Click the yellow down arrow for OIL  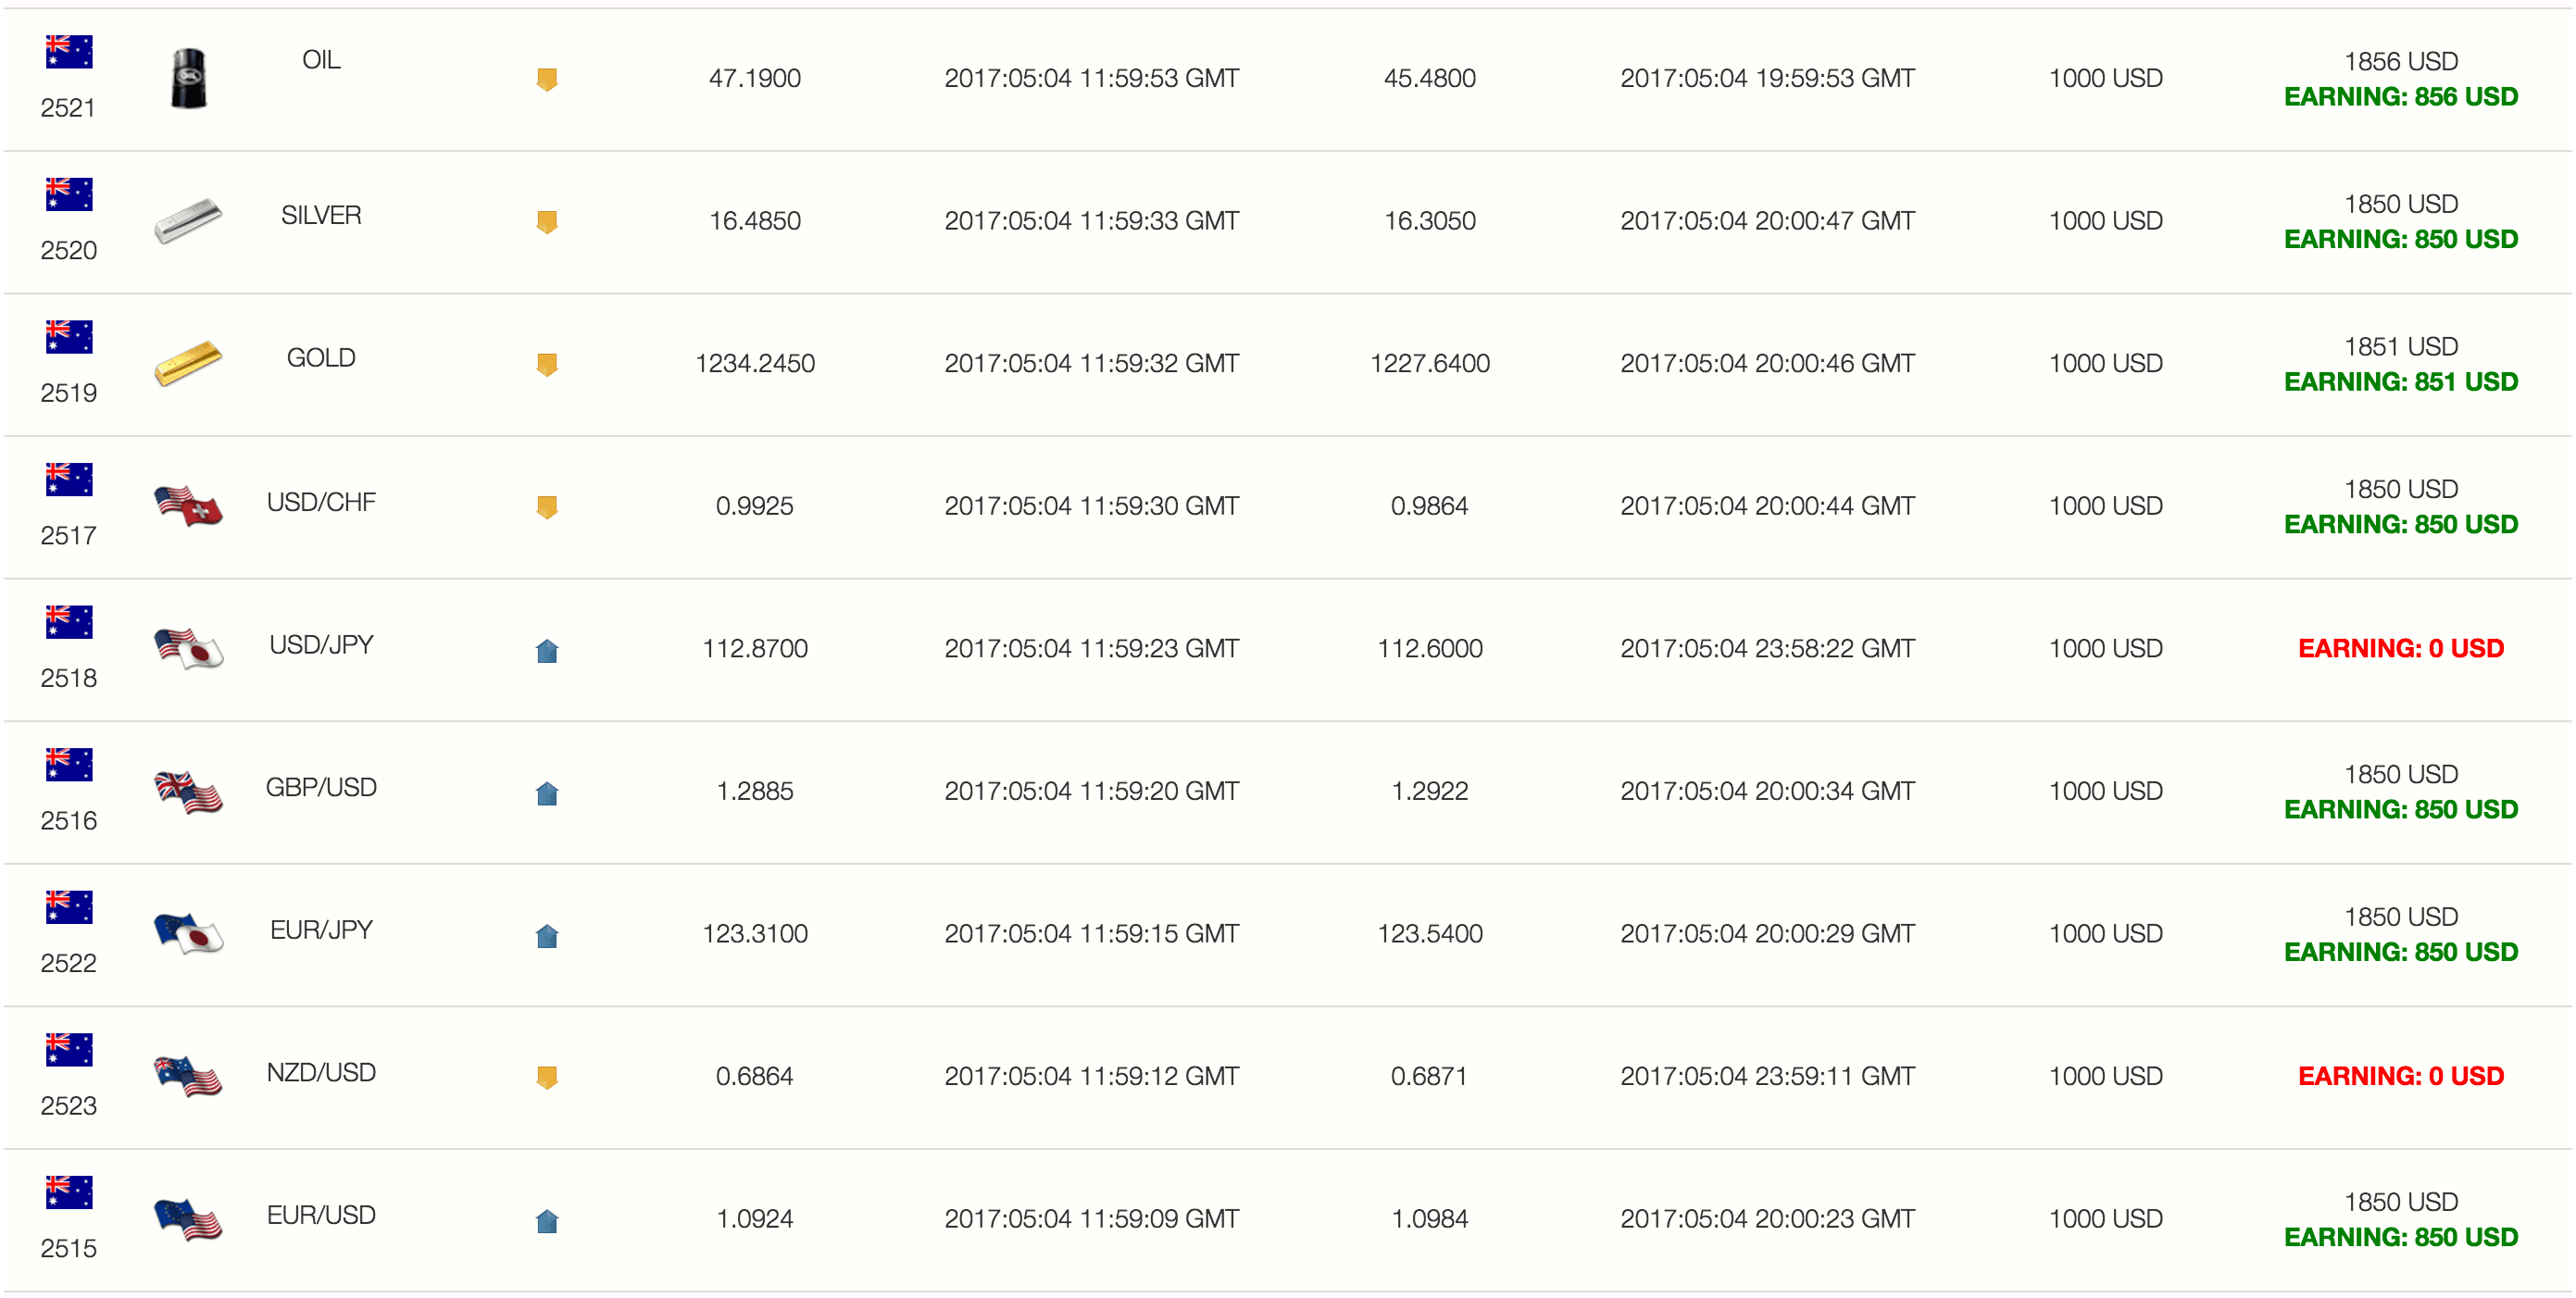pyautogui.click(x=547, y=79)
